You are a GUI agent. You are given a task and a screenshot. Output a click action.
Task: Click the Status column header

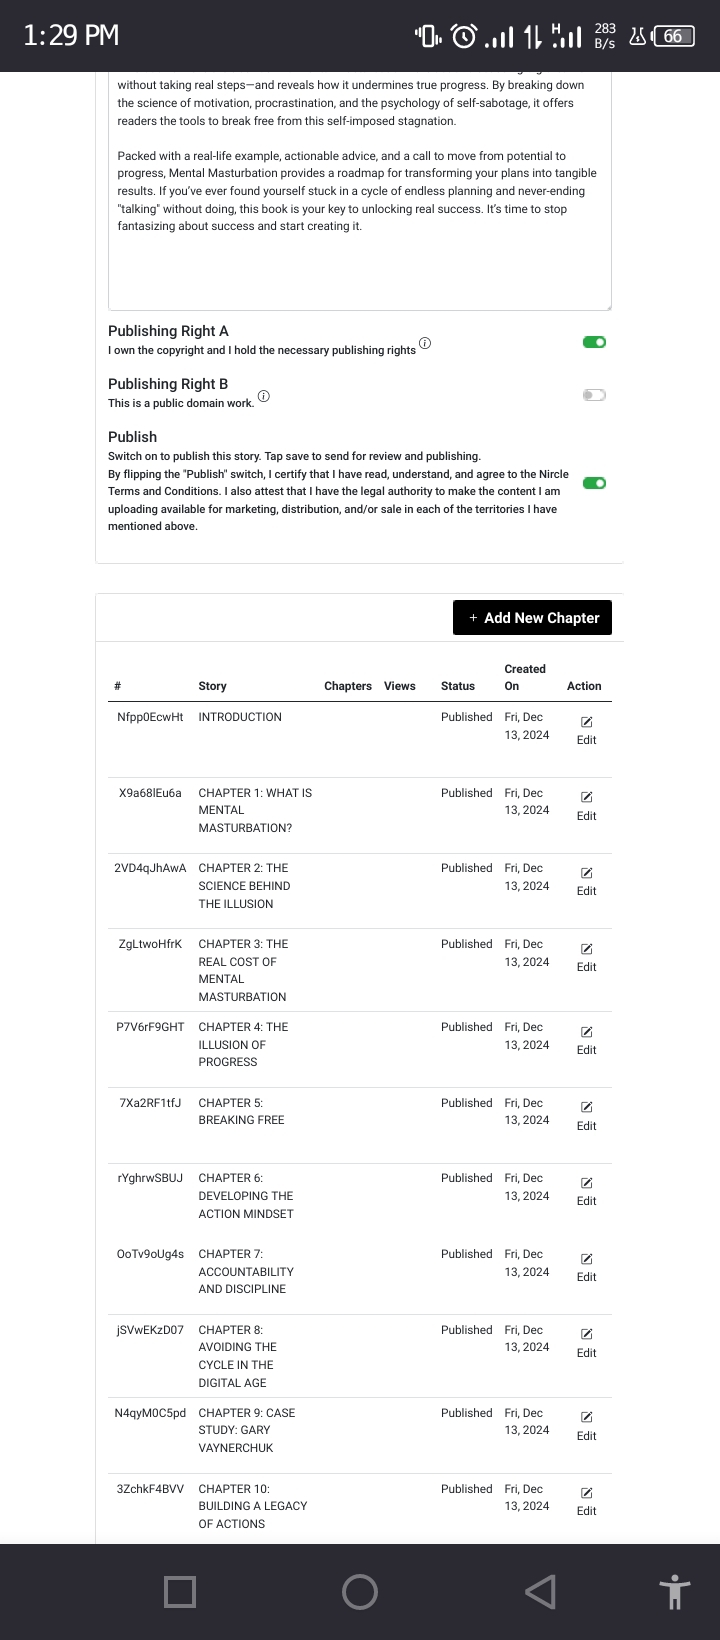point(458,686)
